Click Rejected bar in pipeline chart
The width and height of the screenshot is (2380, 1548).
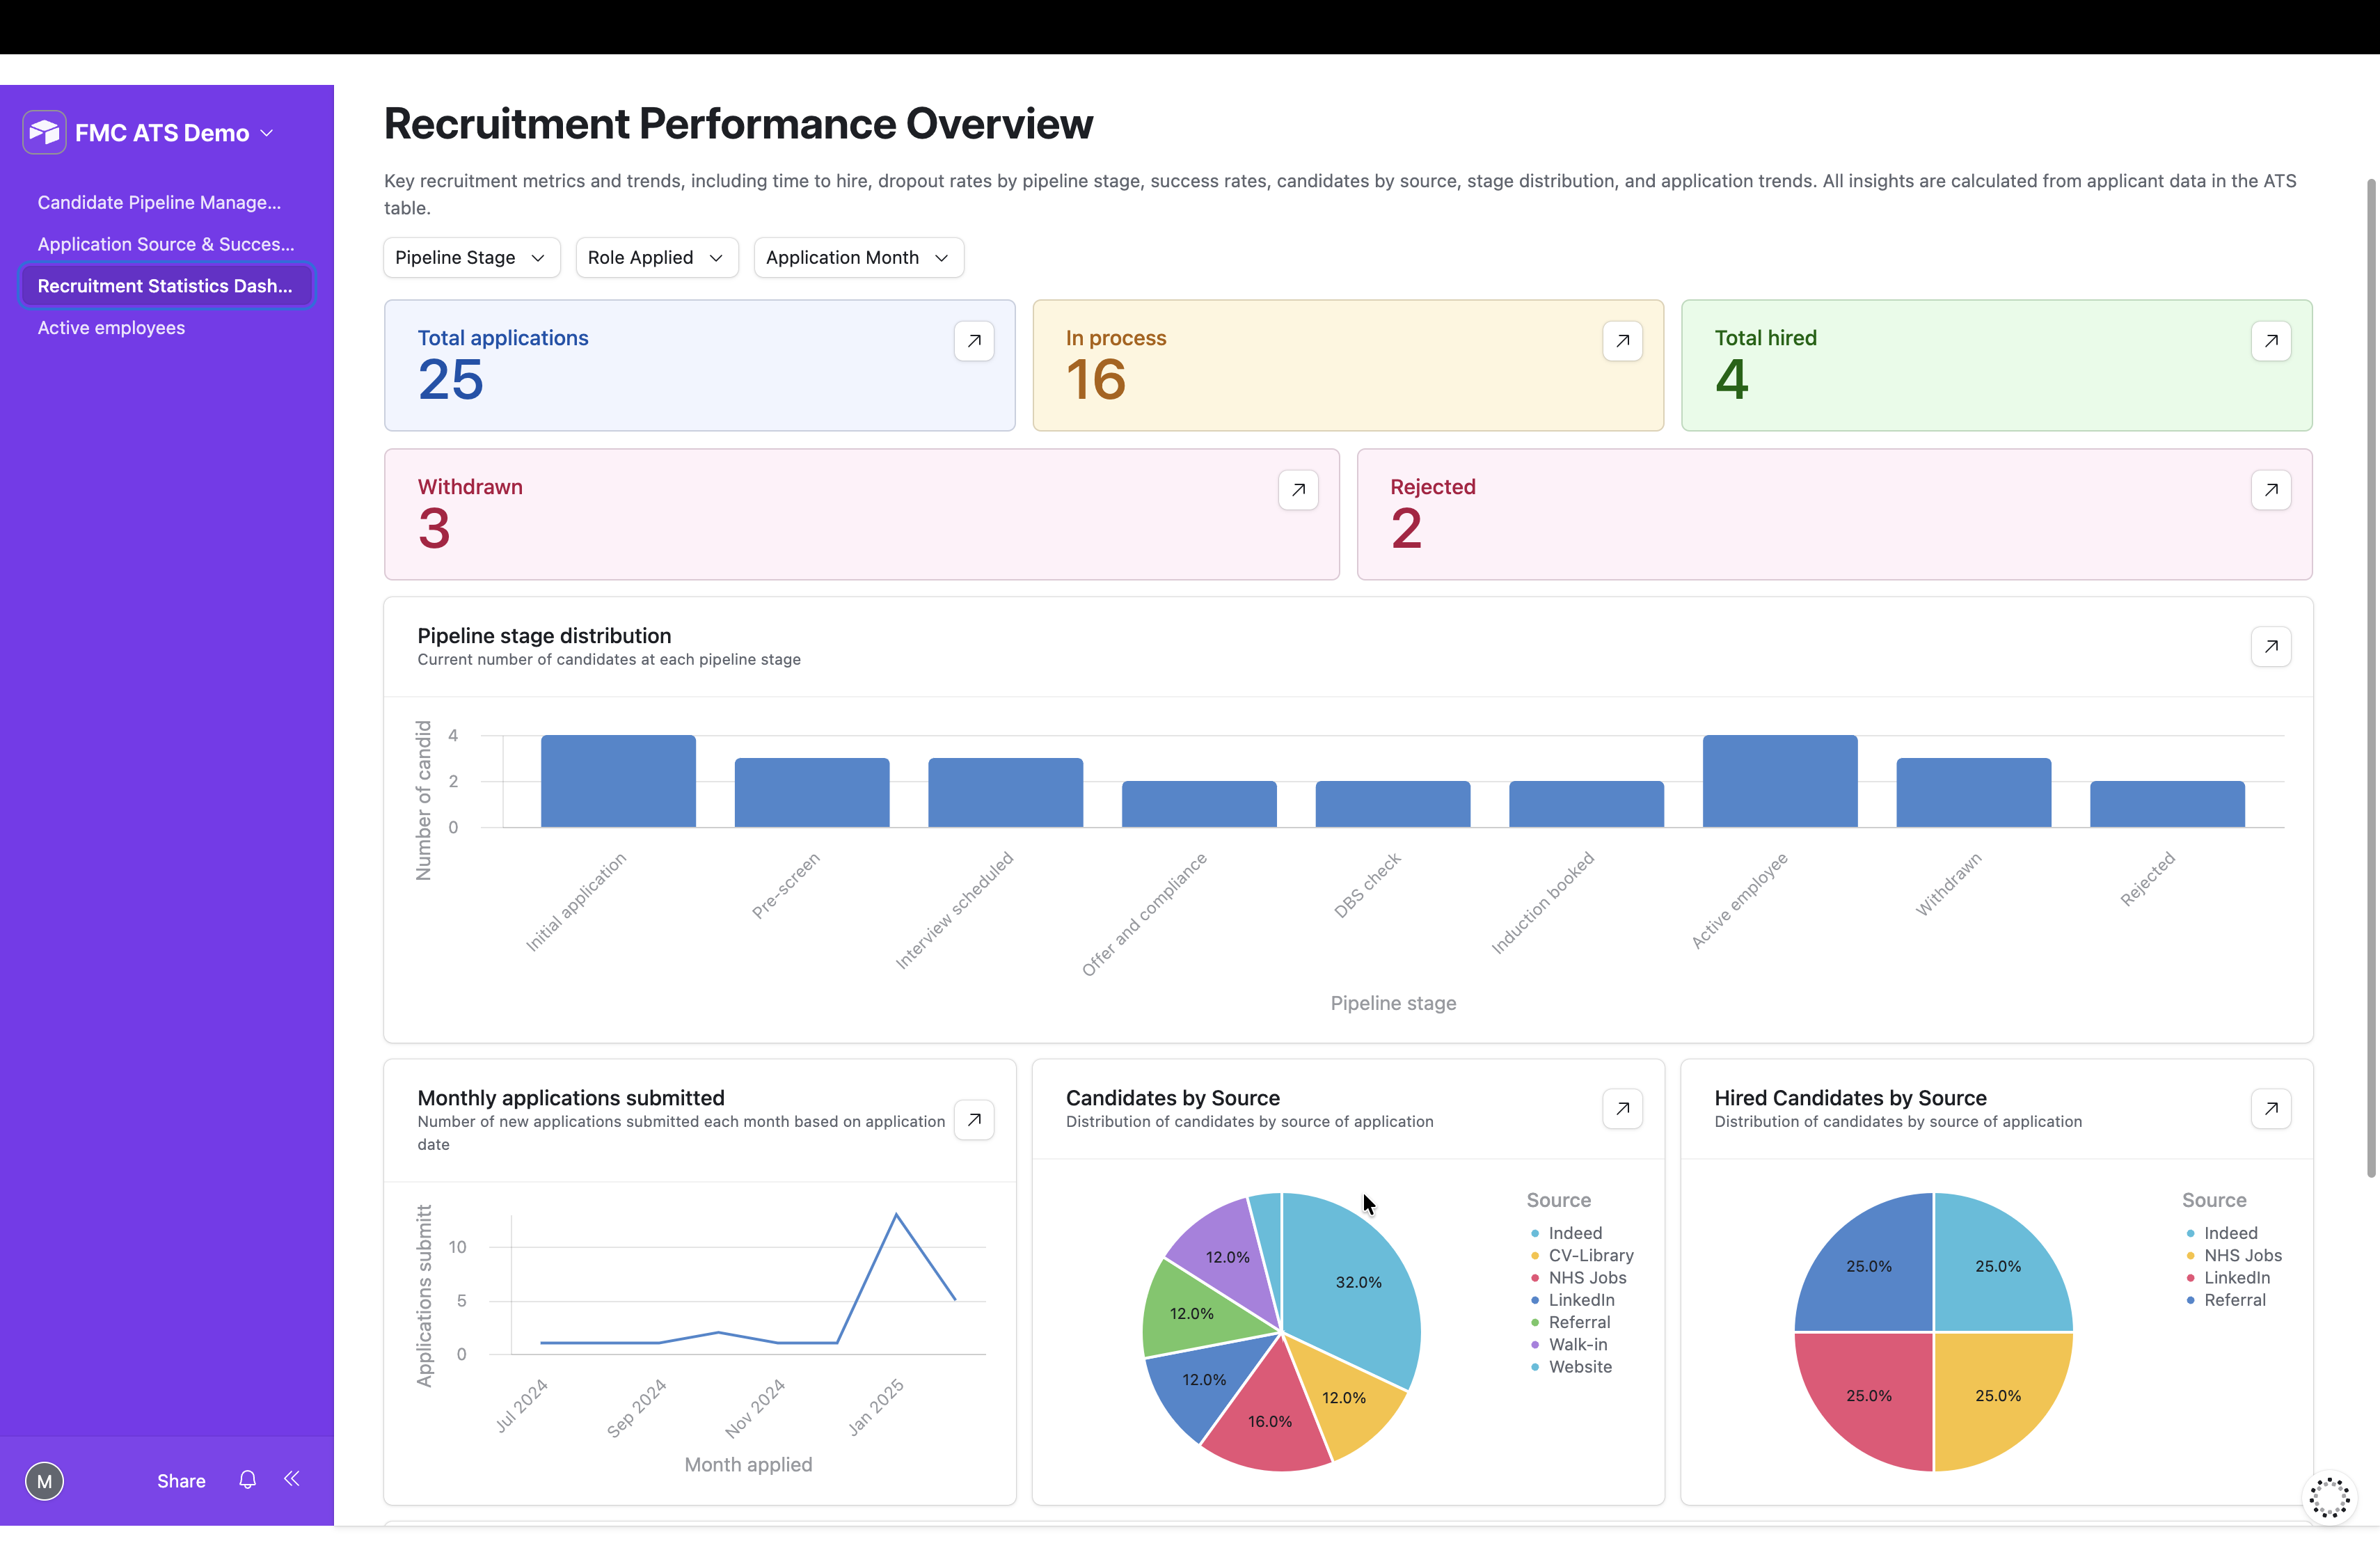point(2167,804)
